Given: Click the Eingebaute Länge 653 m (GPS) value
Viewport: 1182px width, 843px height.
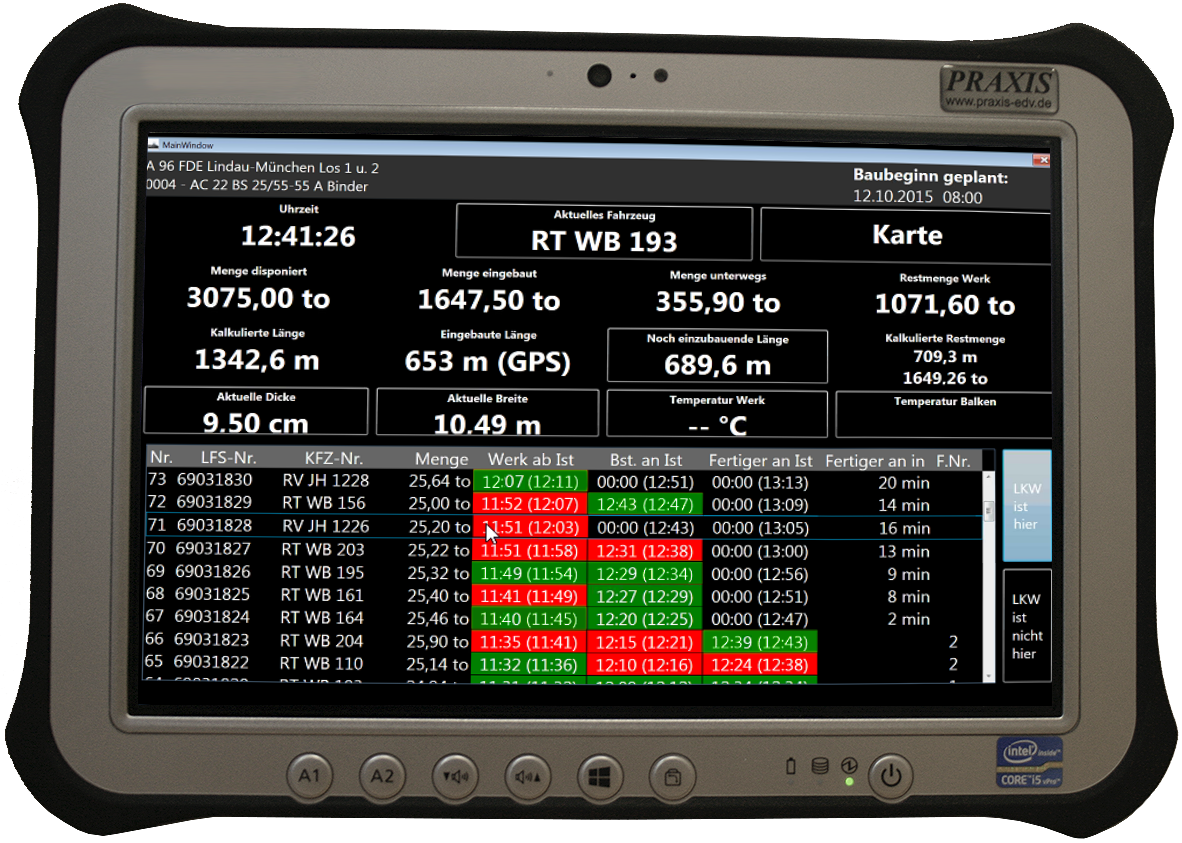Looking at the screenshot, I should (x=488, y=362).
